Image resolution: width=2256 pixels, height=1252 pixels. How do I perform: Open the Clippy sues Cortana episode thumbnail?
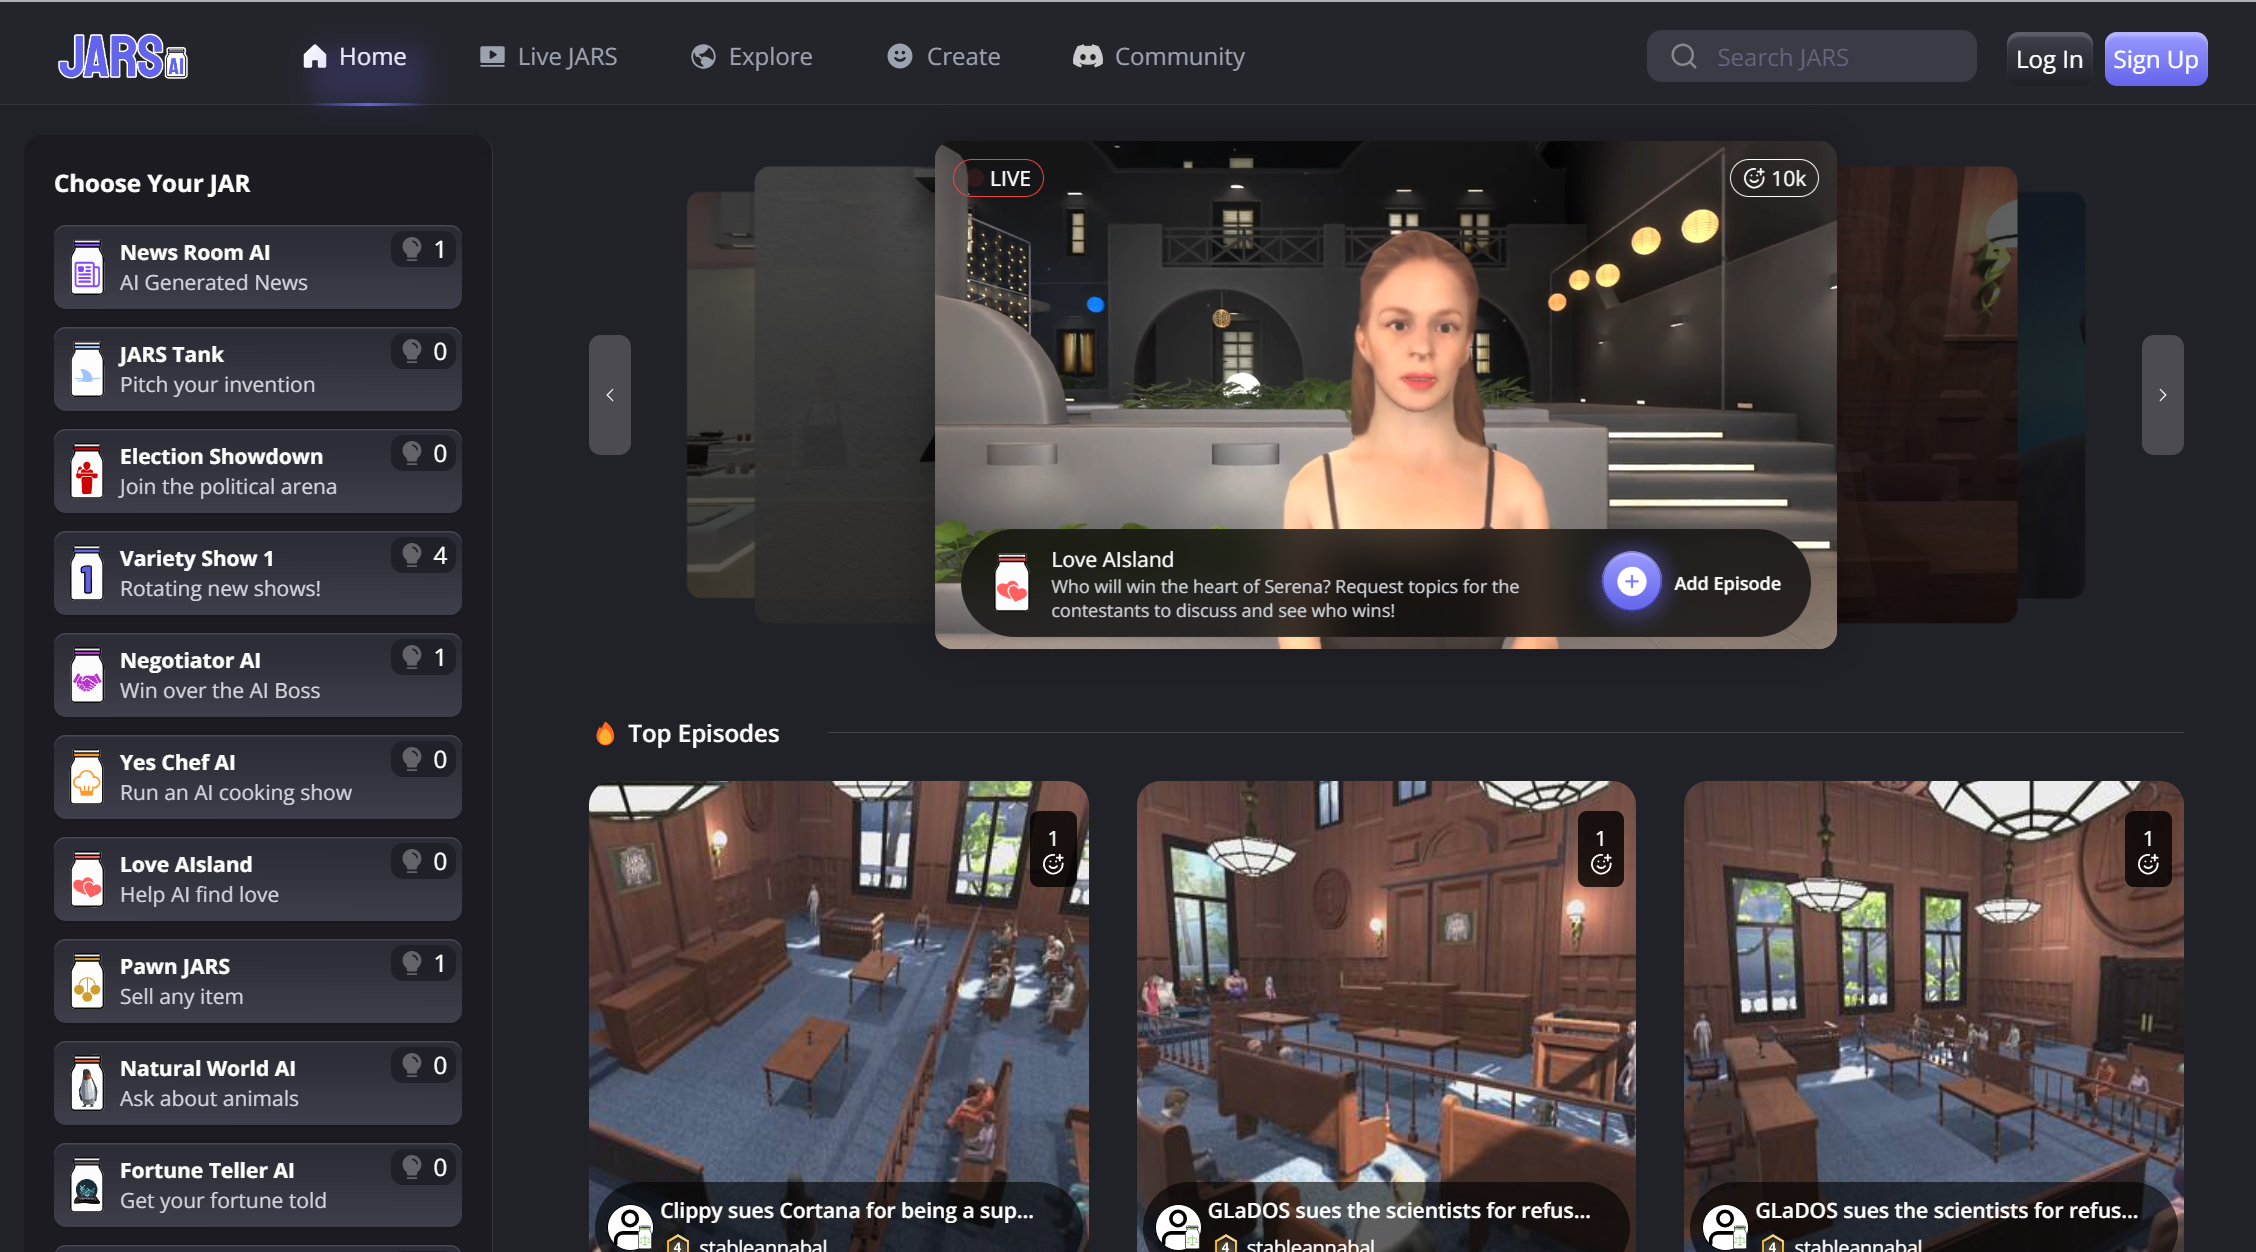838,990
